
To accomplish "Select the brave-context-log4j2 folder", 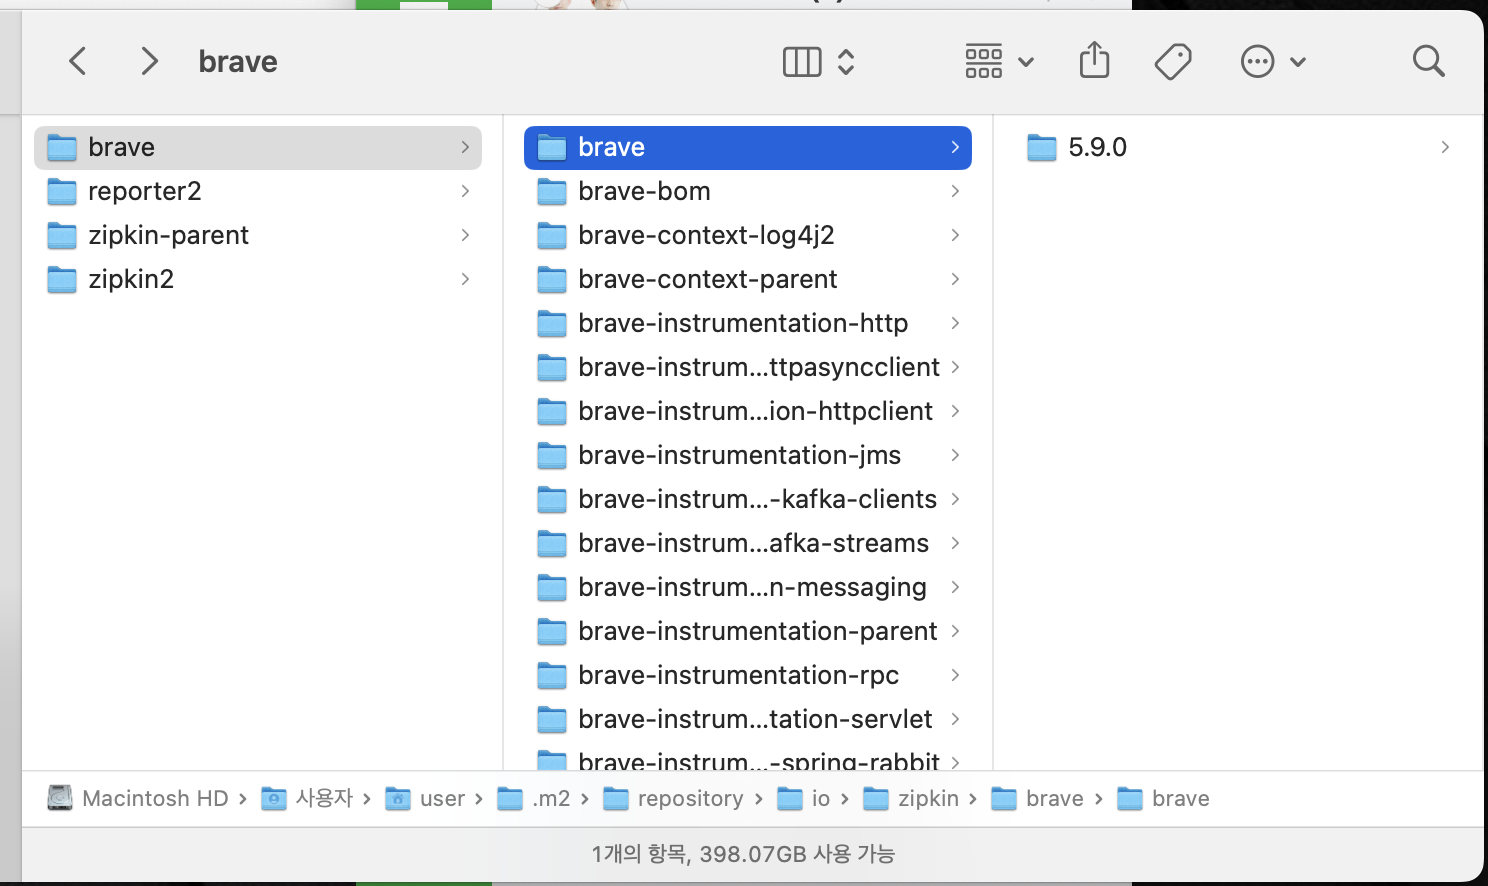I will (x=748, y=235).
